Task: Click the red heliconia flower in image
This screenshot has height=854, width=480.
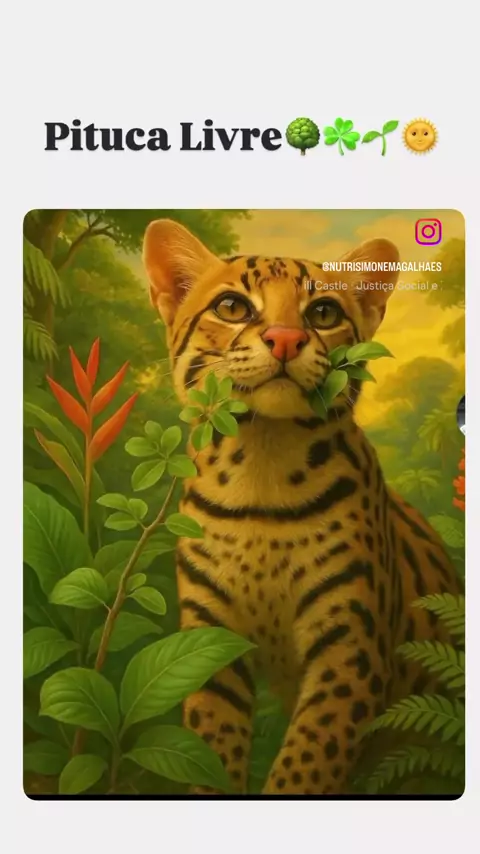Action: click(x=92, y=398)
